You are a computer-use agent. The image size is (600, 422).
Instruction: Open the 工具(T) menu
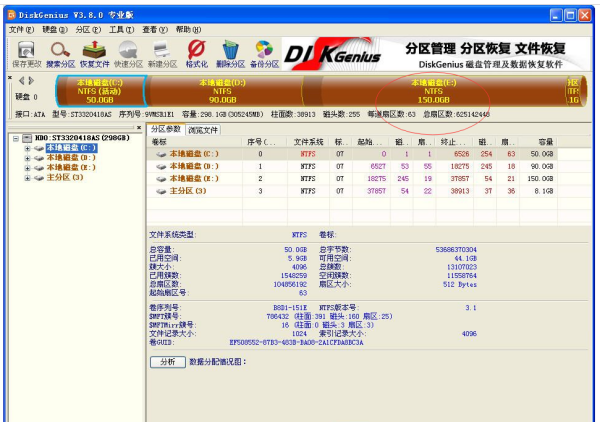click(x=121, y=29)
